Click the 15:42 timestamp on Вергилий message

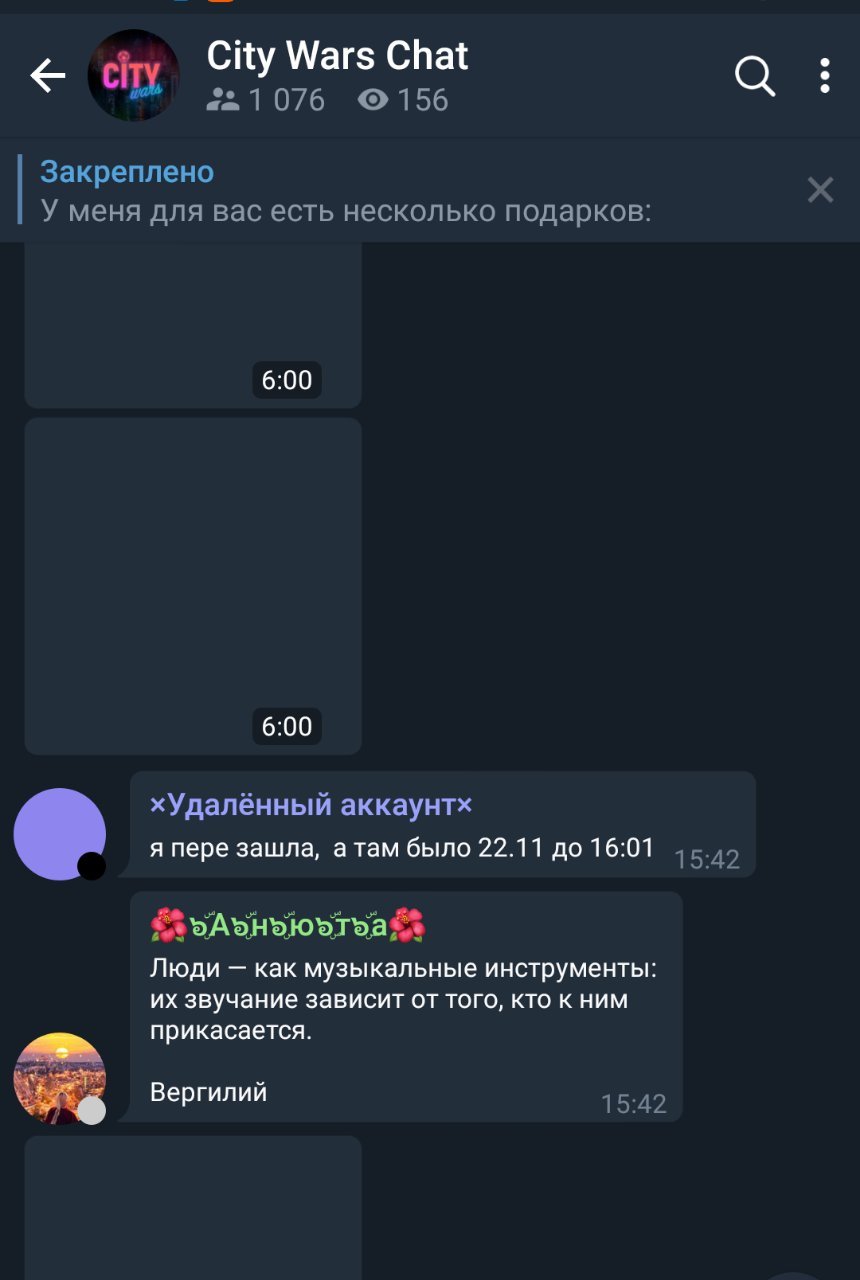[x=634, y=1104]
